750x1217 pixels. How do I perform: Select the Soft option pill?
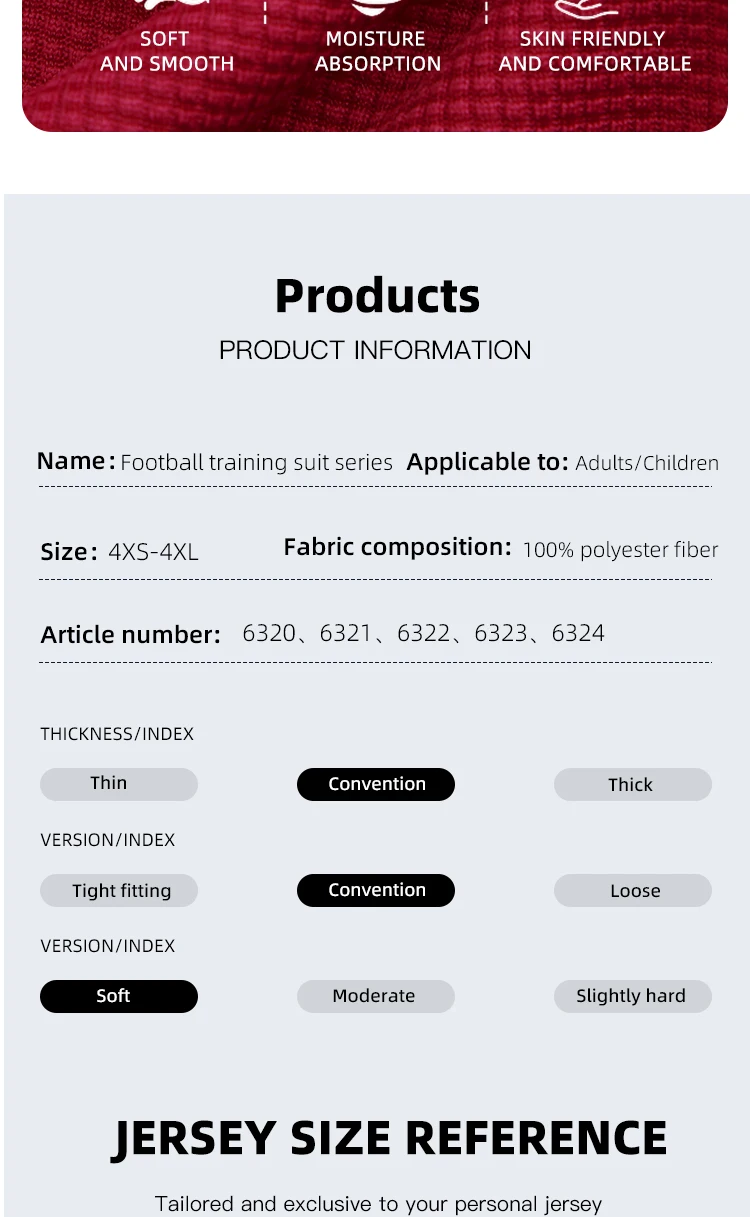(x=119, y=996)
